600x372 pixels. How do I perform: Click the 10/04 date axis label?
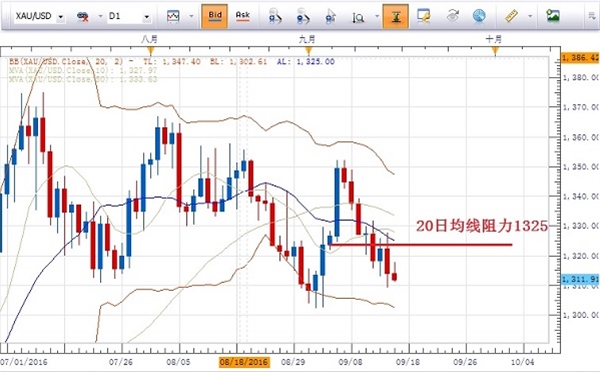[x=522, y=362]
